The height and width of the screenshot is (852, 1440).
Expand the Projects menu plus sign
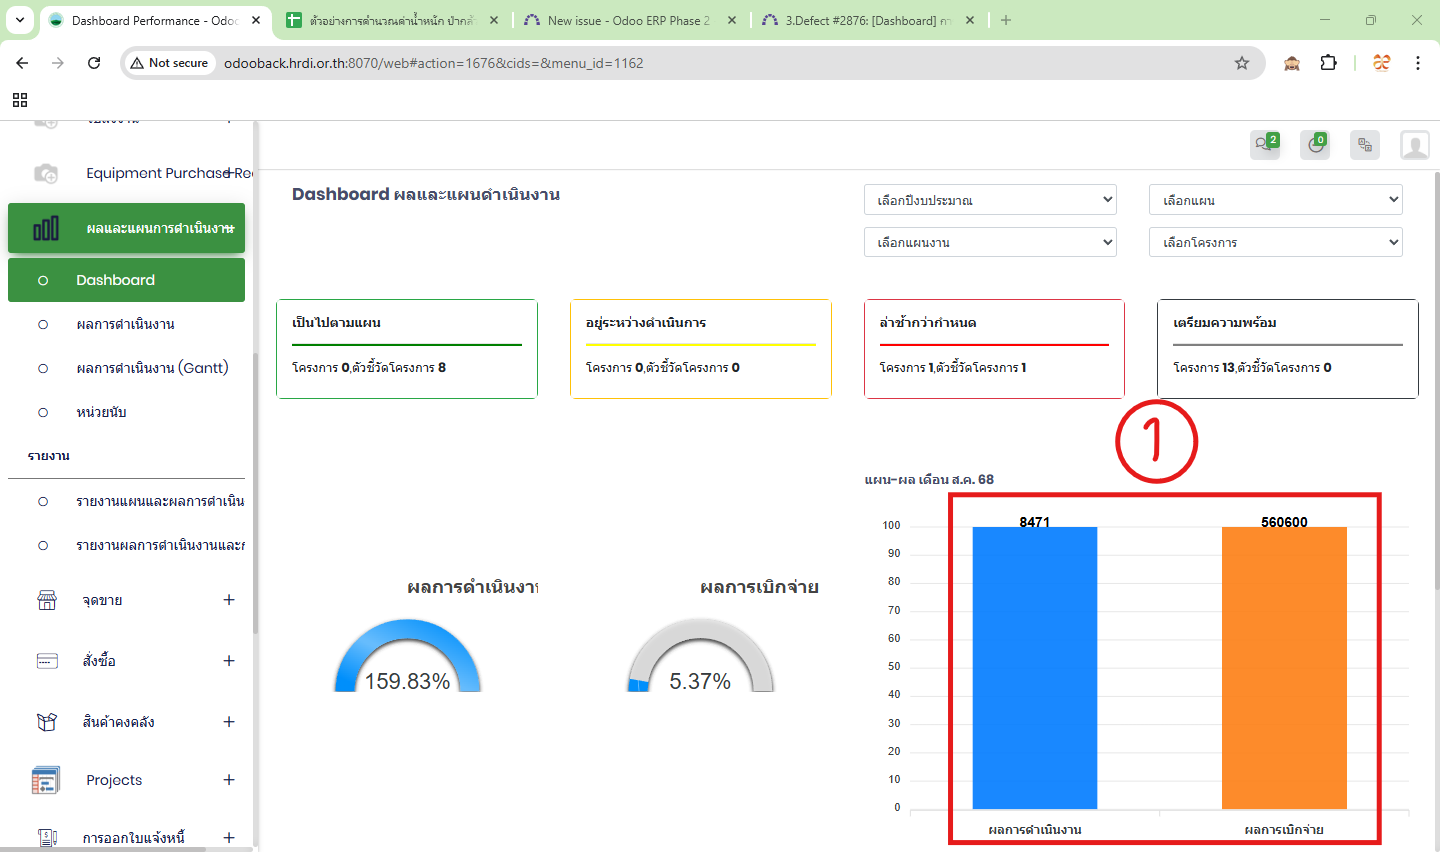[x=229, y=780]
